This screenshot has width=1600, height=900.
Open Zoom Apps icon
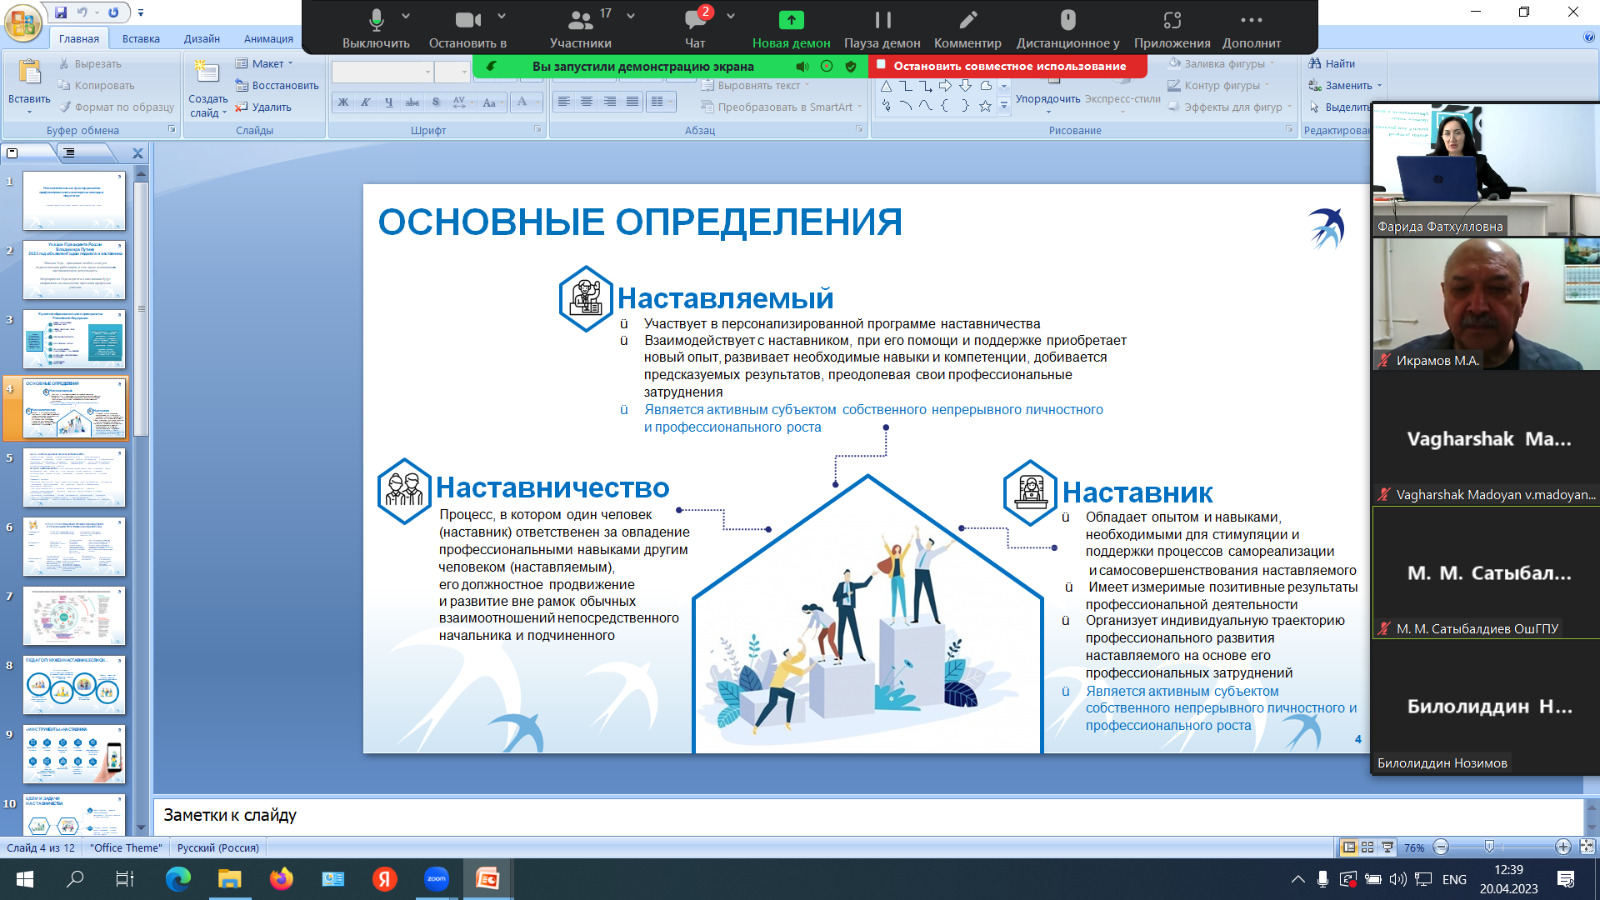(1172, 20)
